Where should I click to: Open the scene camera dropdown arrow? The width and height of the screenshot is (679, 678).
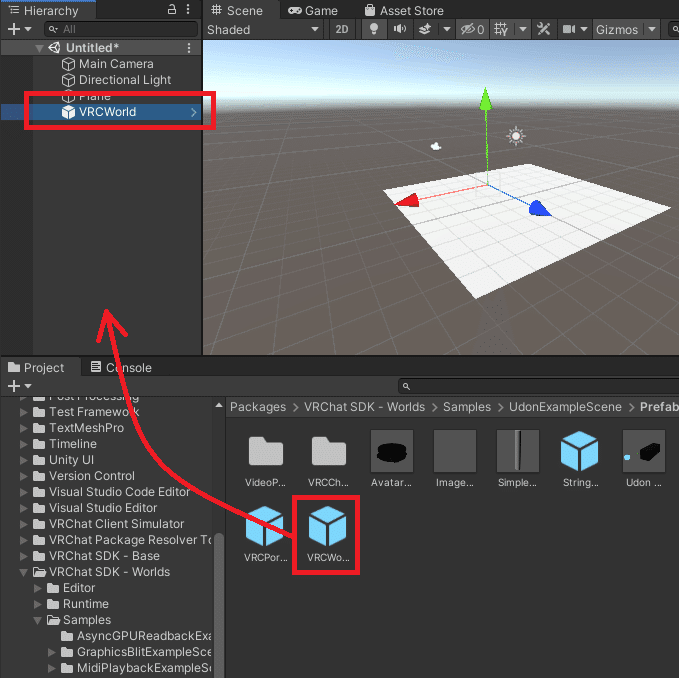[584, 29]
